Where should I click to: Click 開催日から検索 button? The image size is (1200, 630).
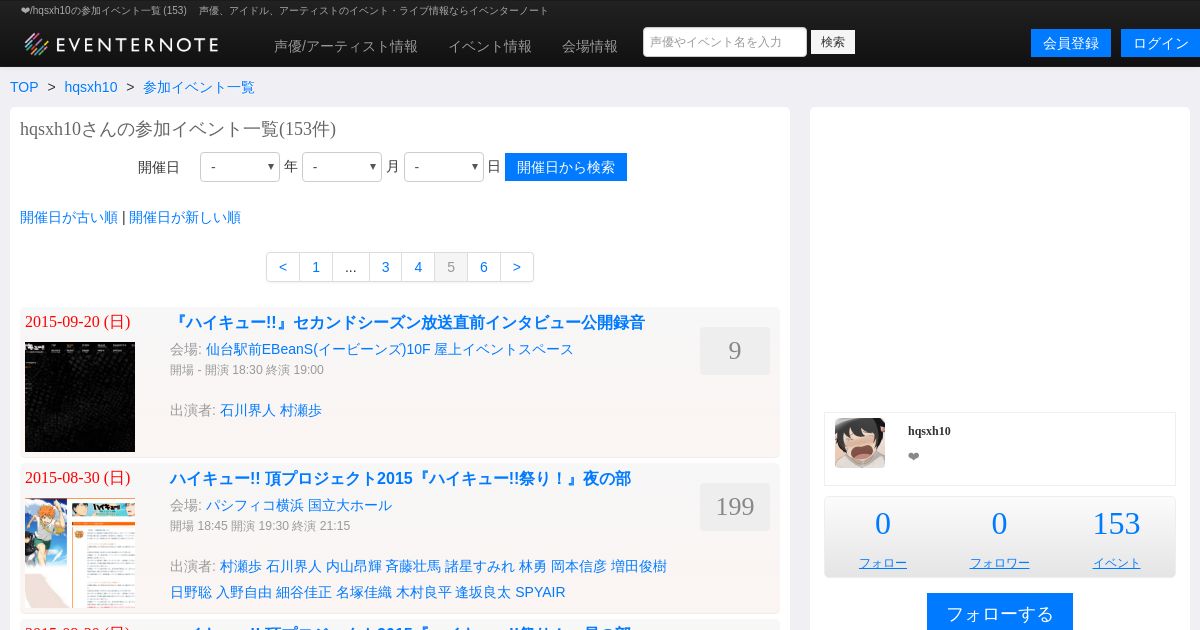[566, 167]
